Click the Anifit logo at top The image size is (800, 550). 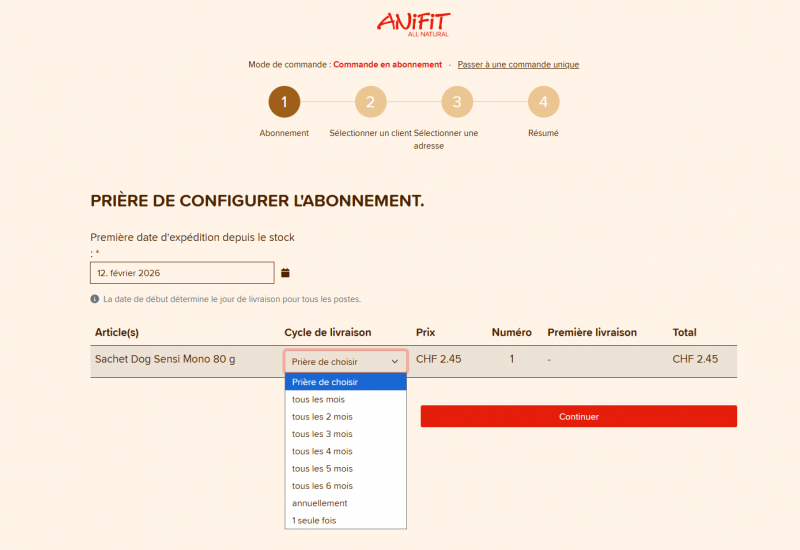[x=413, y=23]
